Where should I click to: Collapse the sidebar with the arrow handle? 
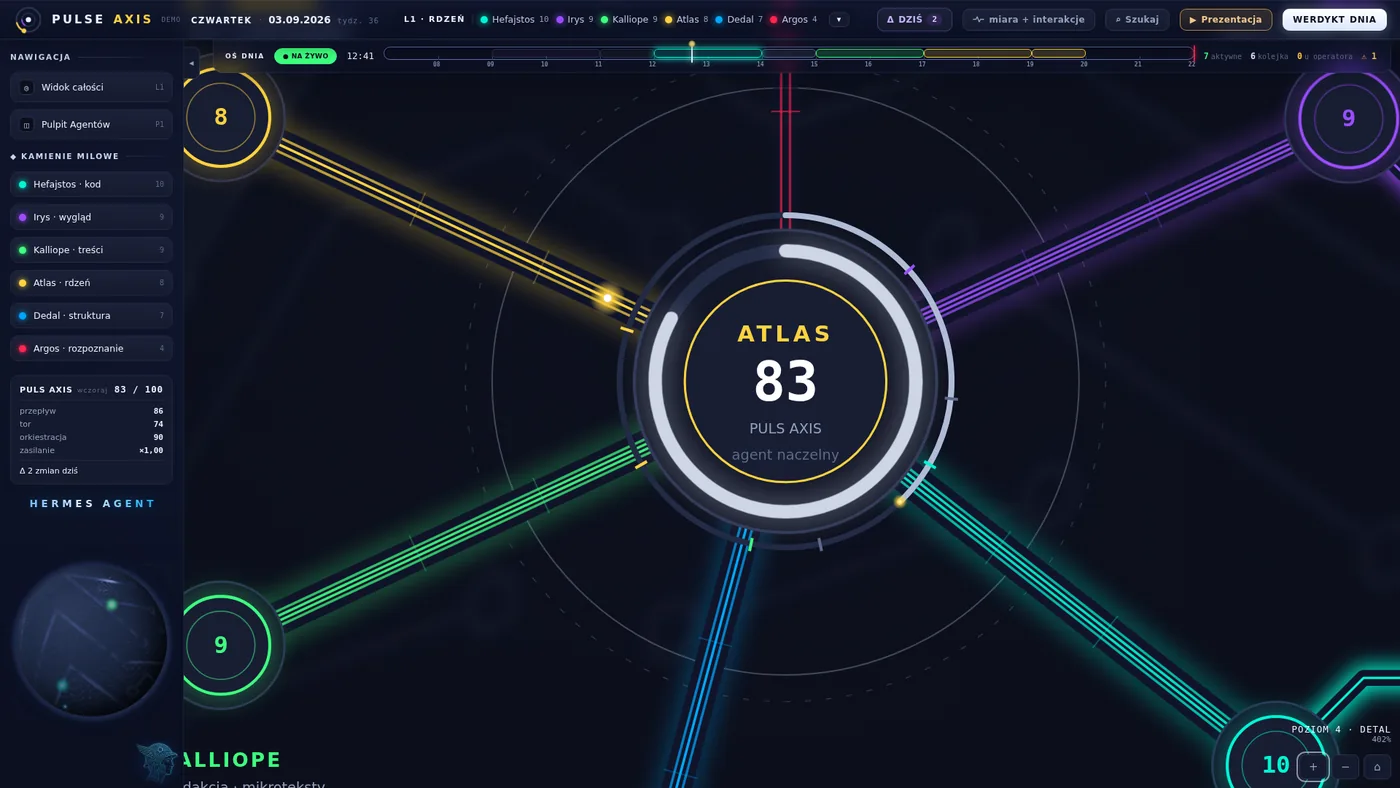tap(191, 63)
